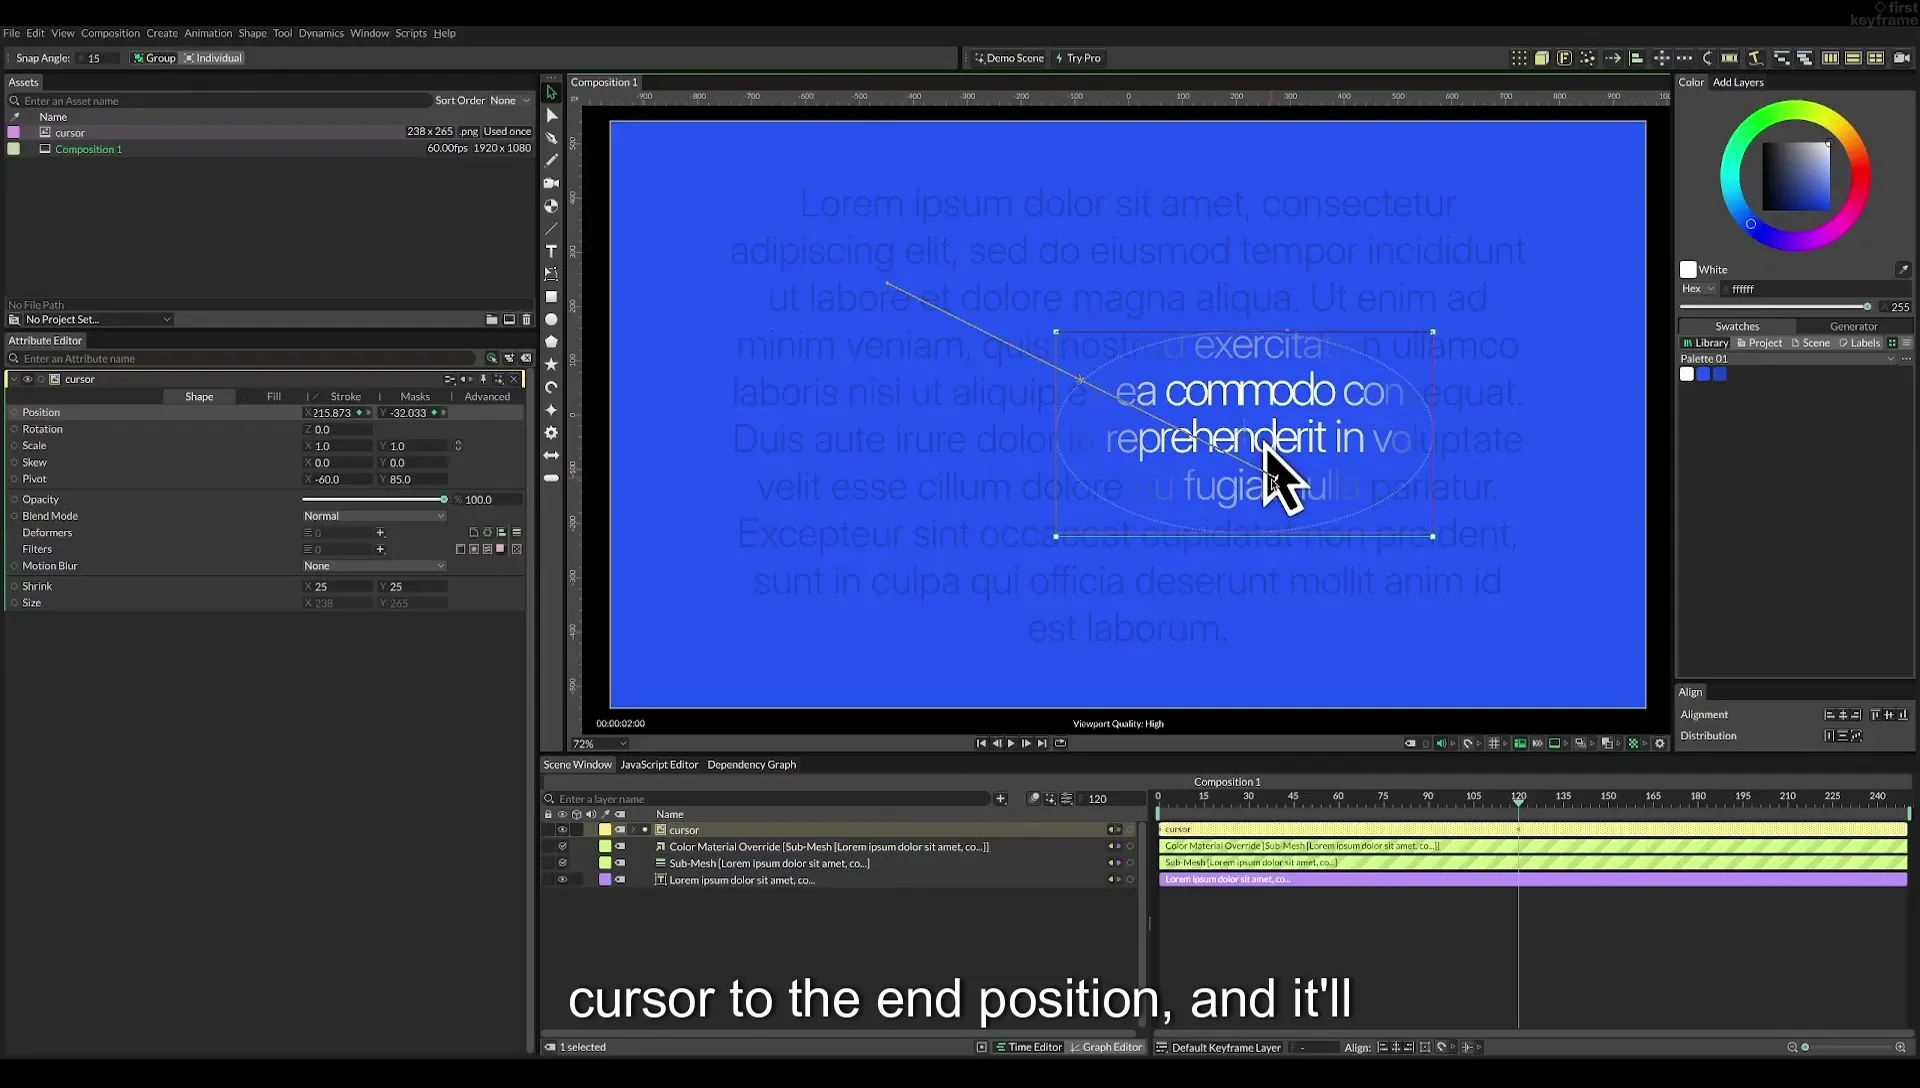Select the gear-shaped Cog tool

coord(551,433)
